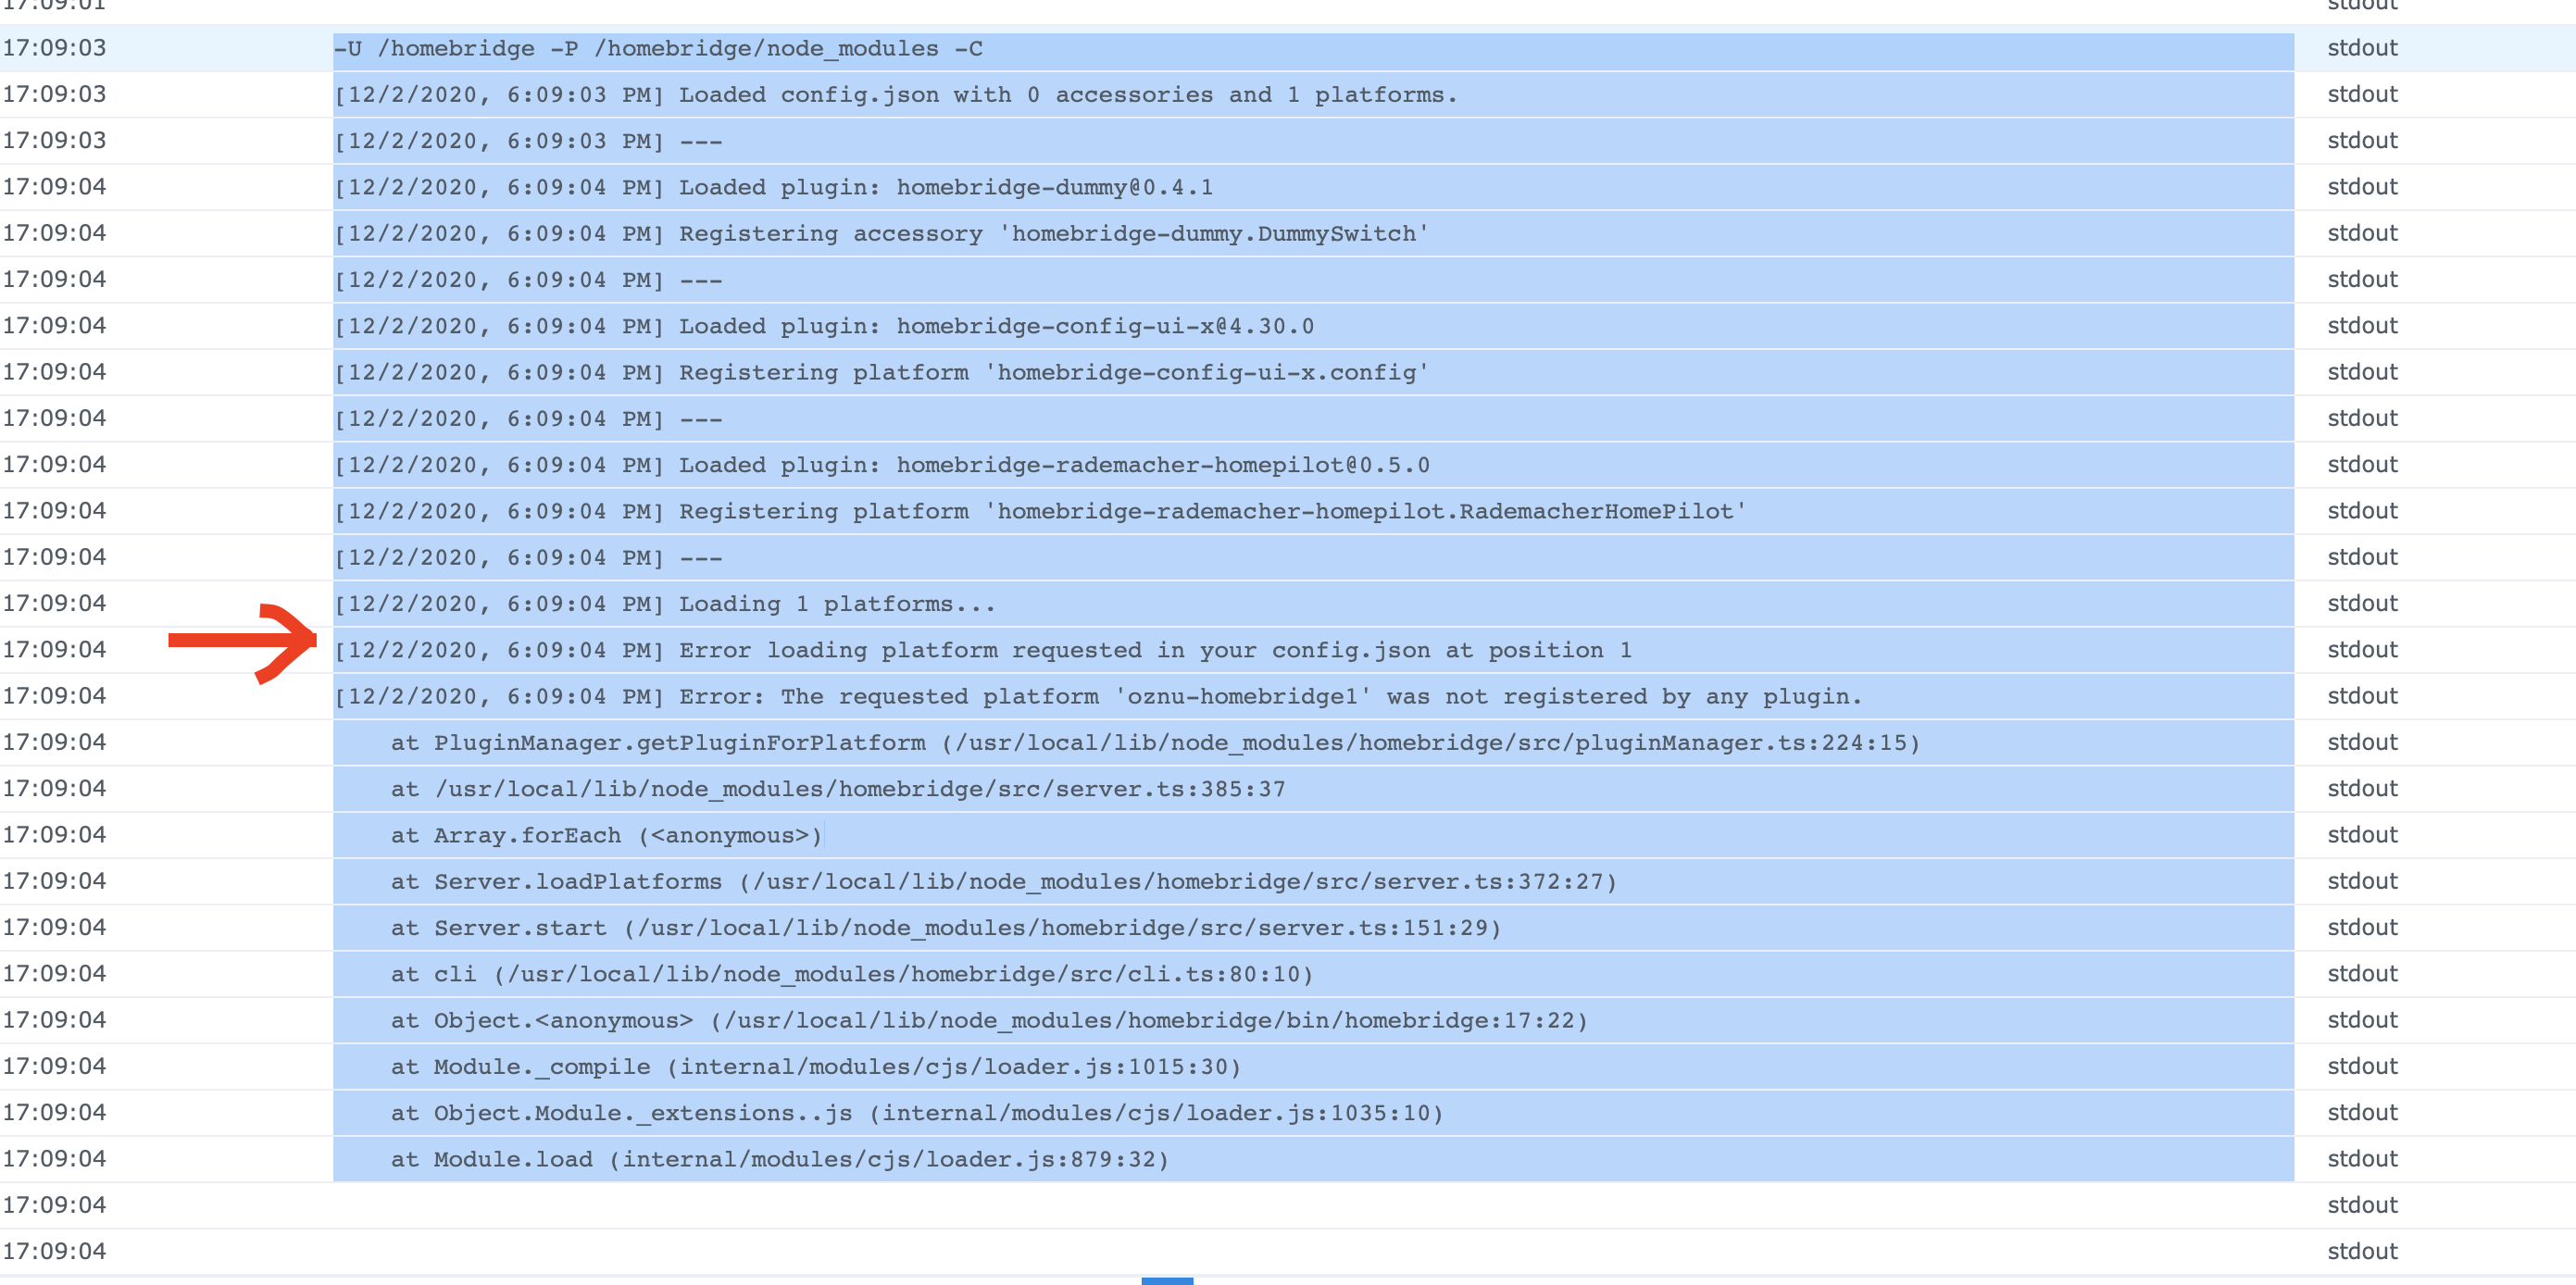2576x1285 pixels.
Task: Select the 'at PluginManager.getPluginForPlatform' stack line
Action: tap(1154, 743)
